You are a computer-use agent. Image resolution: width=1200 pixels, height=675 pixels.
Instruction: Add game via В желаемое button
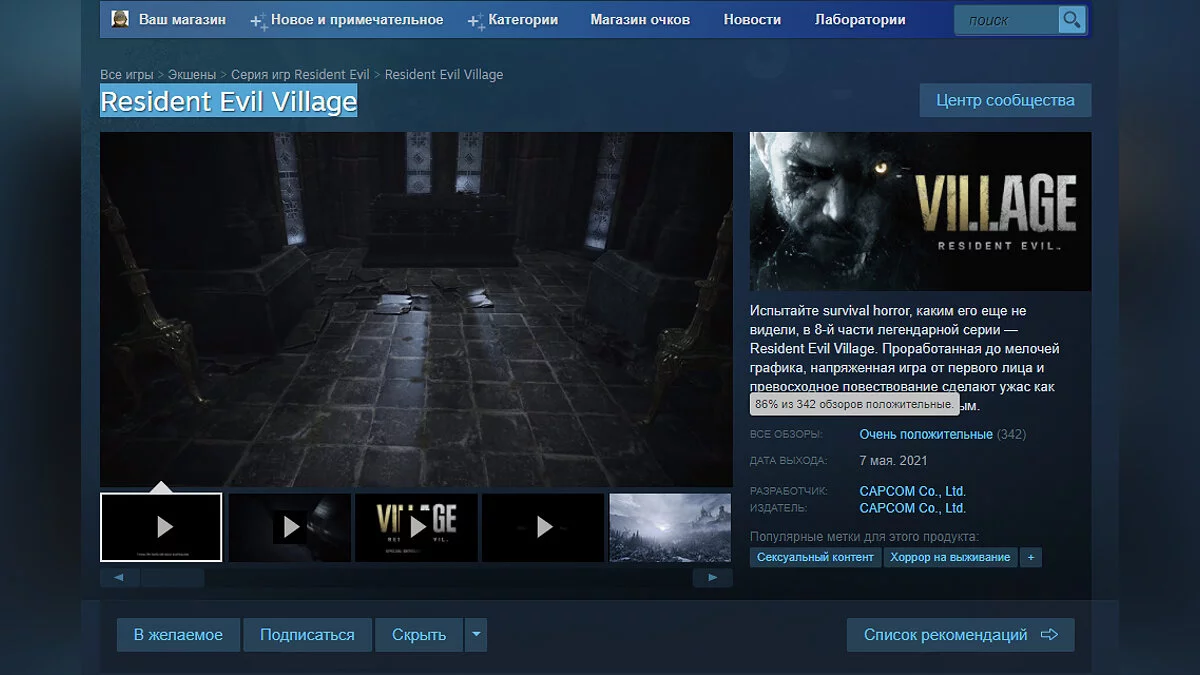click(x=178, y=635)
